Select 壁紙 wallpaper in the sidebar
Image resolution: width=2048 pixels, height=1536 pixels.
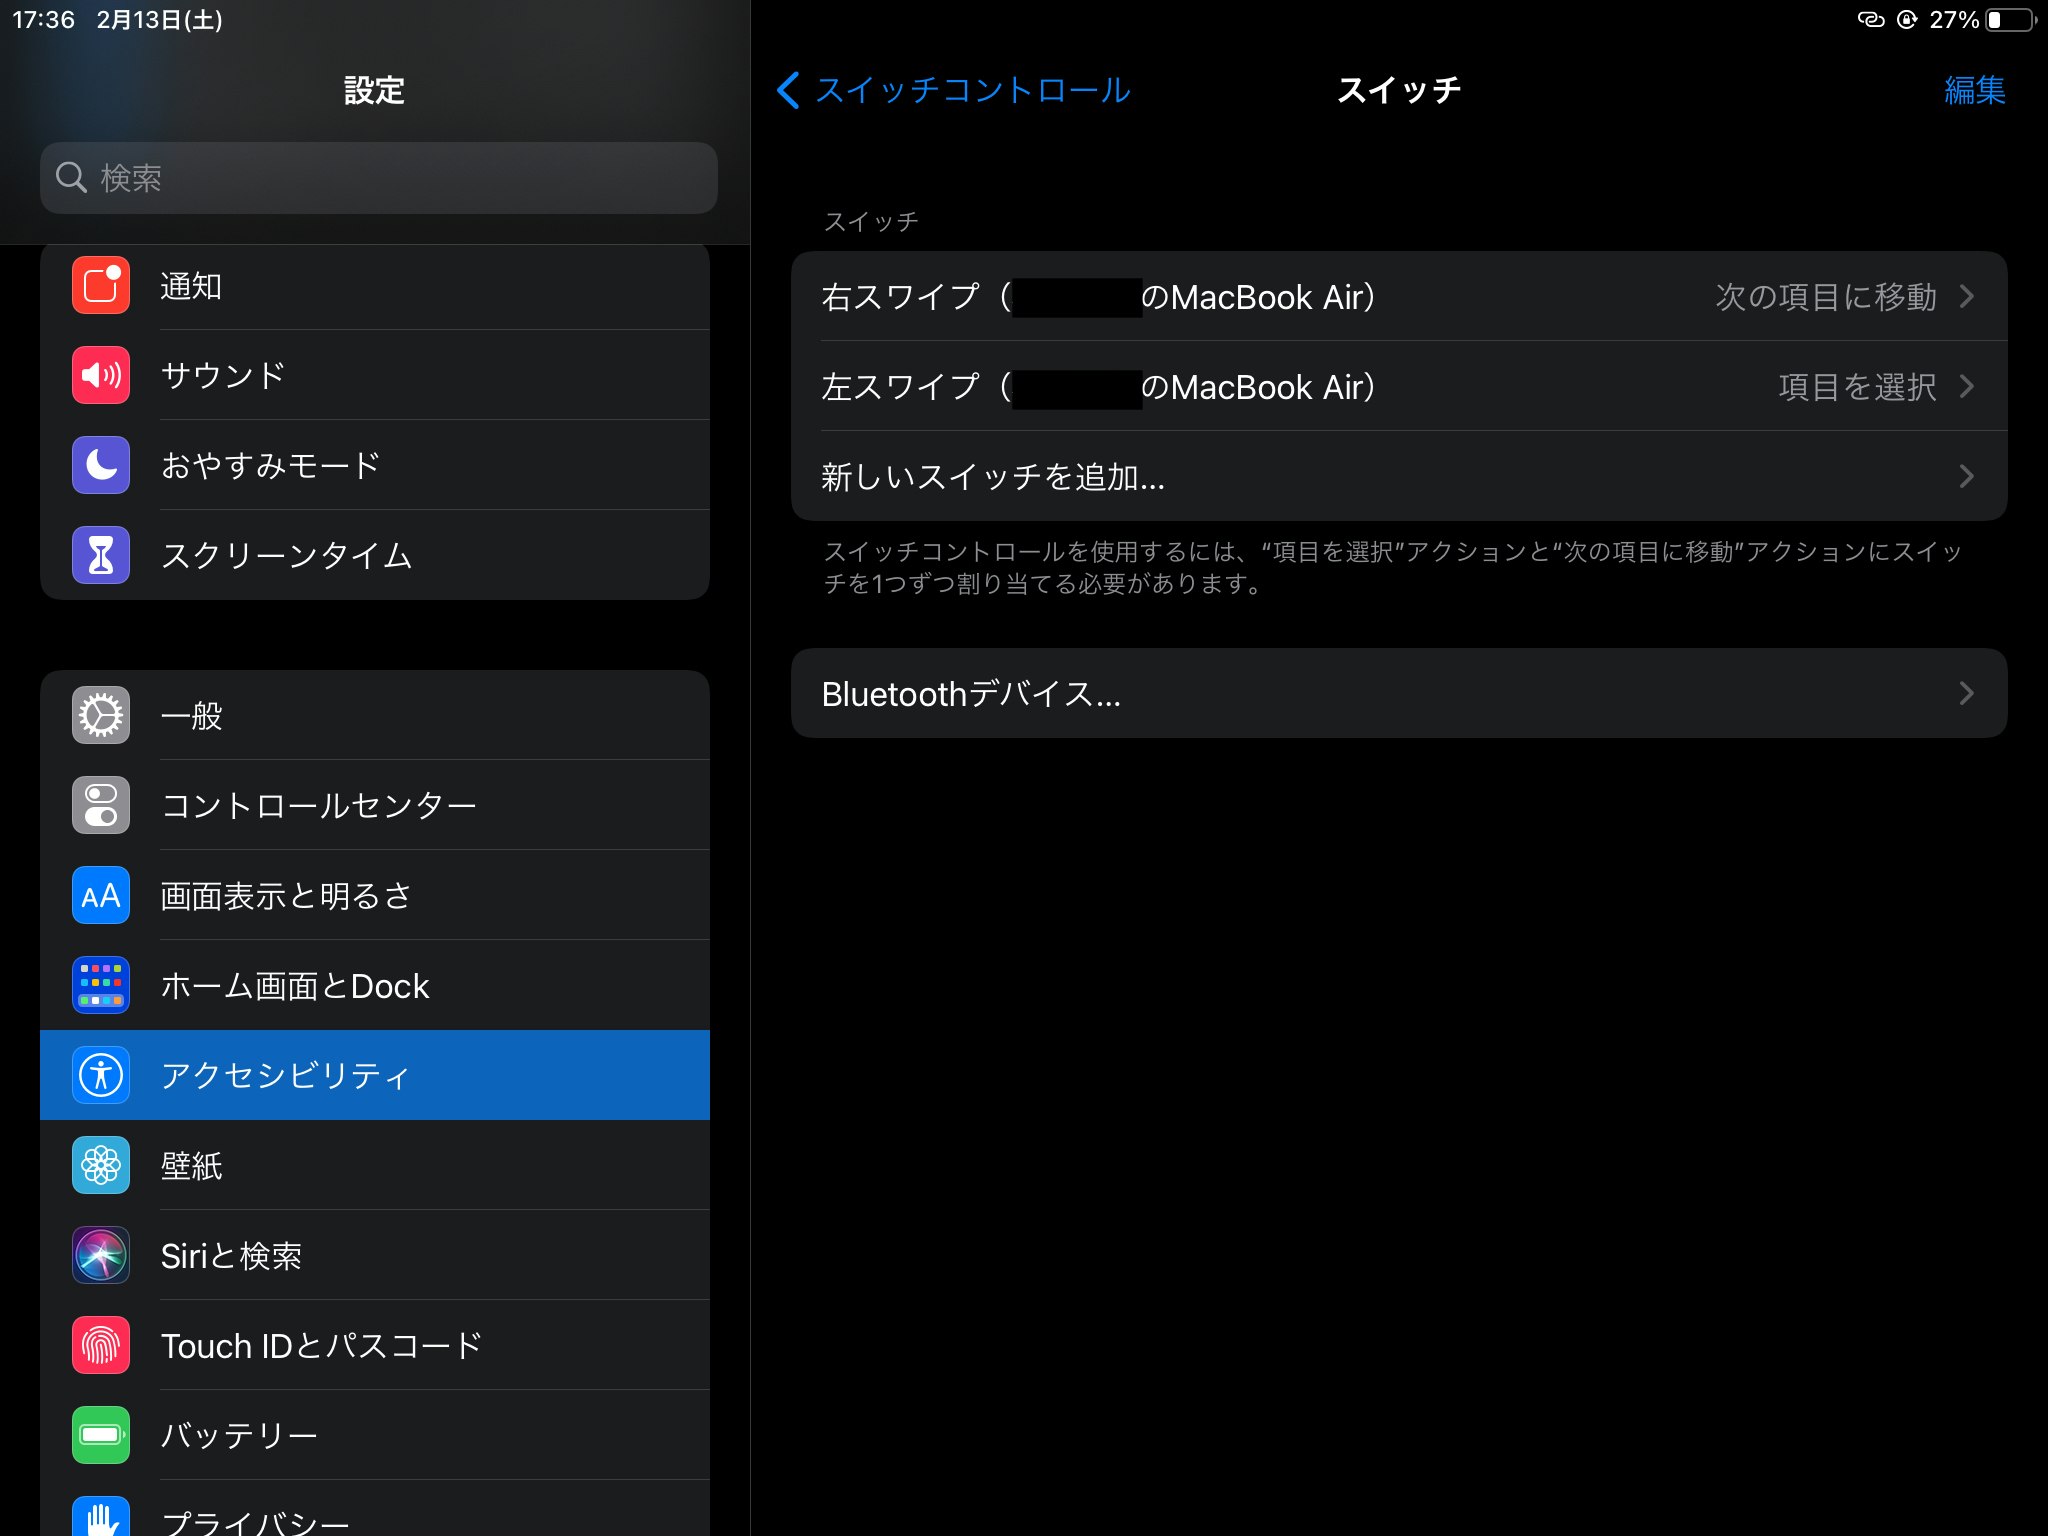(375, 1166)
